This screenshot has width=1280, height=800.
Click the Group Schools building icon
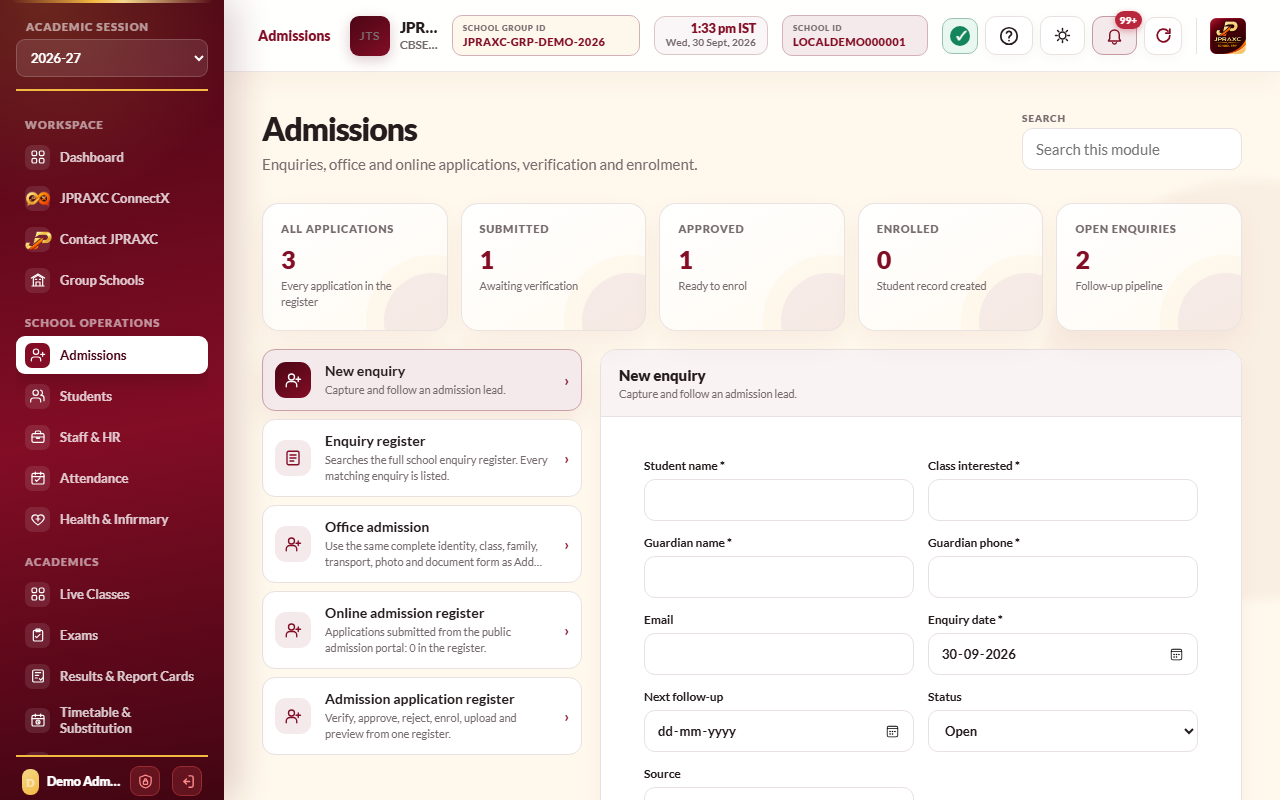[x=37, y=280]
